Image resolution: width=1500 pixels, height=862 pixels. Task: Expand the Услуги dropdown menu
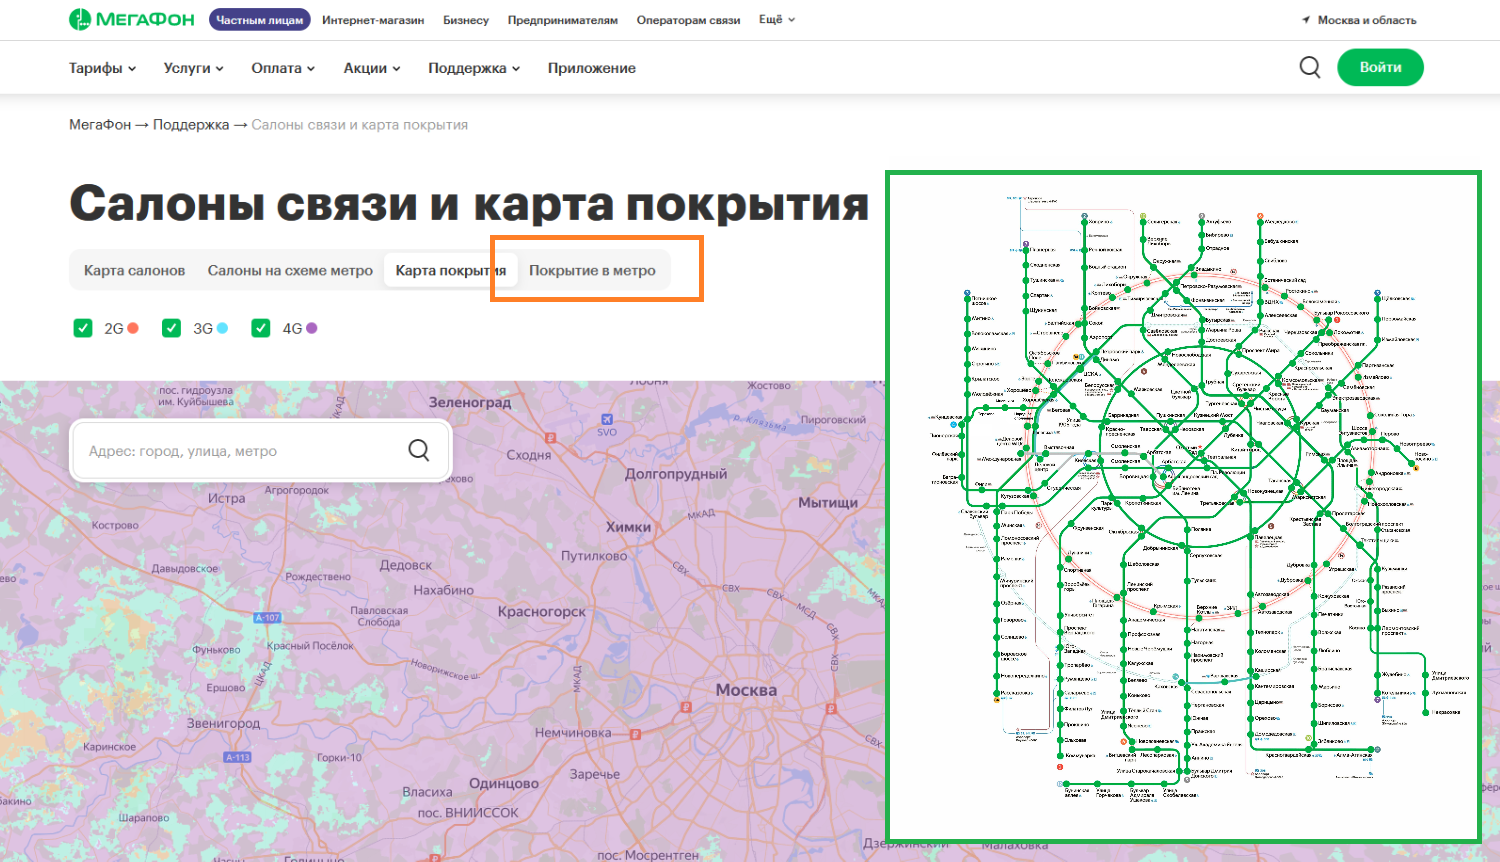(x=194, y=68)
